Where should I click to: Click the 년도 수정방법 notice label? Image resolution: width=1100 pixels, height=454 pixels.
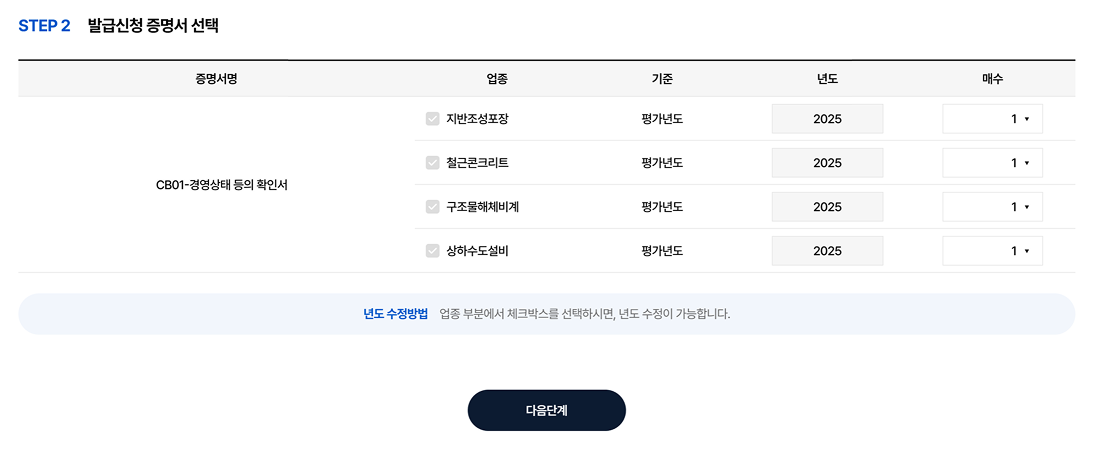[395, 314]
